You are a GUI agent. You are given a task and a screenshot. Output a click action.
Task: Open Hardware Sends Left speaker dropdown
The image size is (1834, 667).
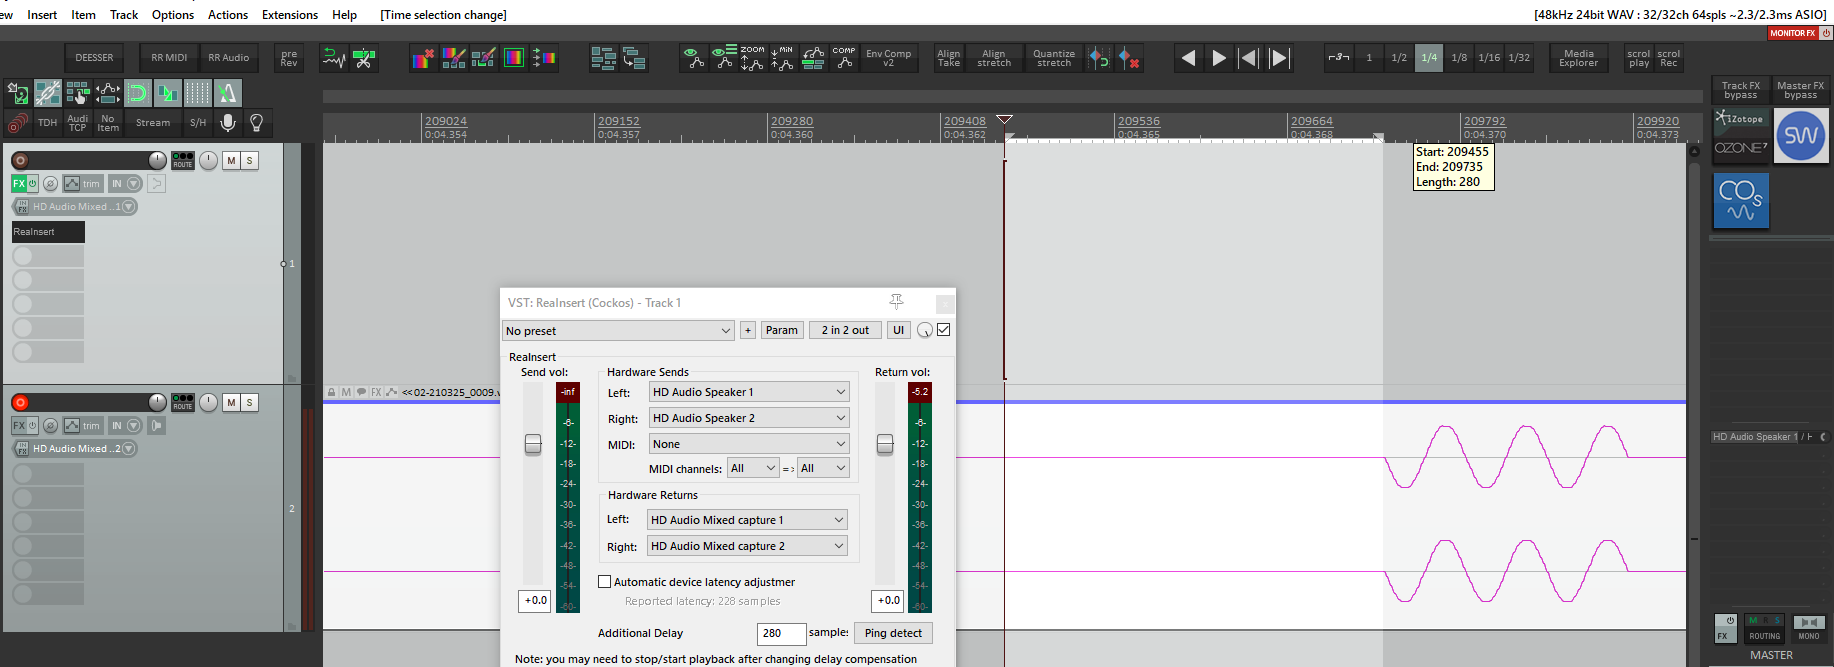(x=749, y=392)
